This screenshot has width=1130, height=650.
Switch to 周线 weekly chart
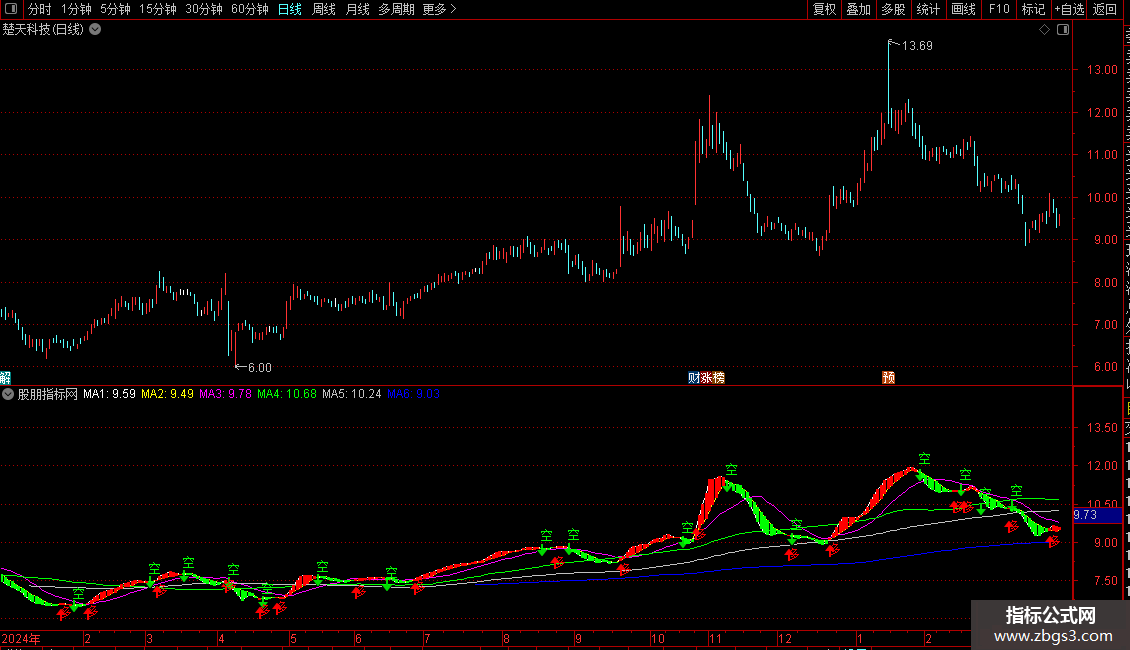tap(324, 9)
